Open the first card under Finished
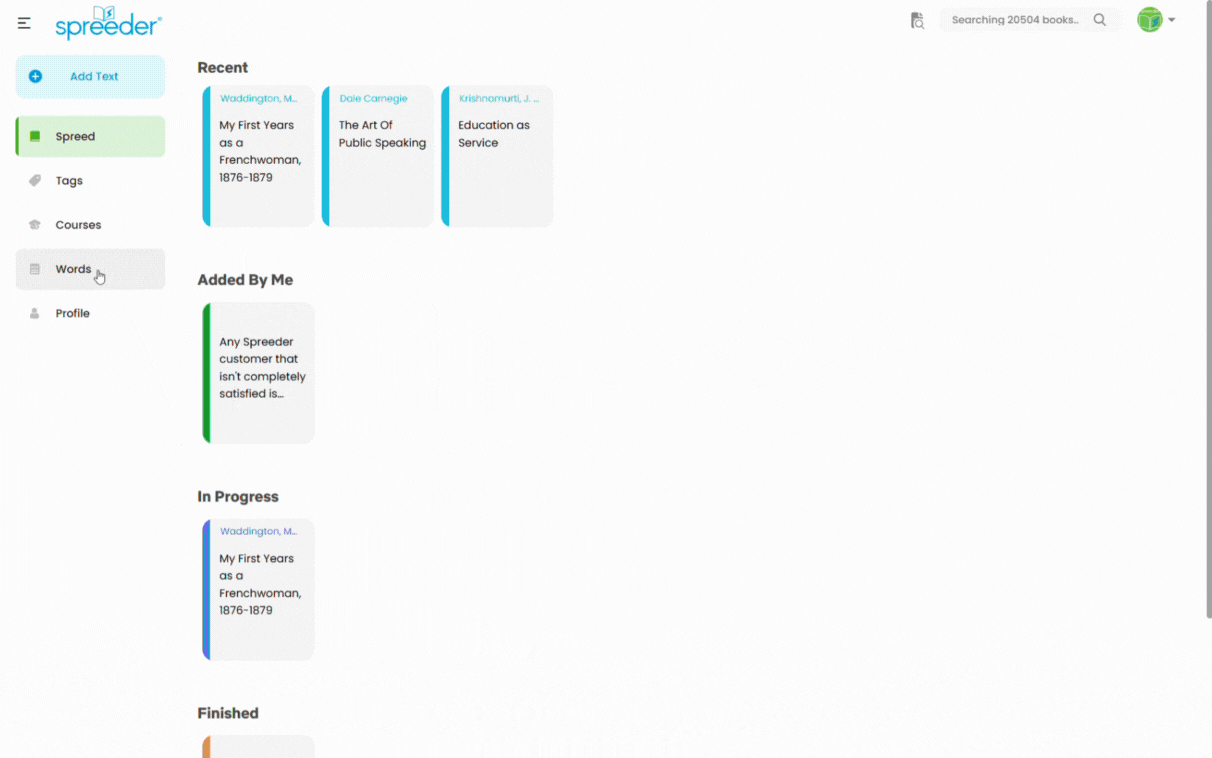 (x=258, y=747)
